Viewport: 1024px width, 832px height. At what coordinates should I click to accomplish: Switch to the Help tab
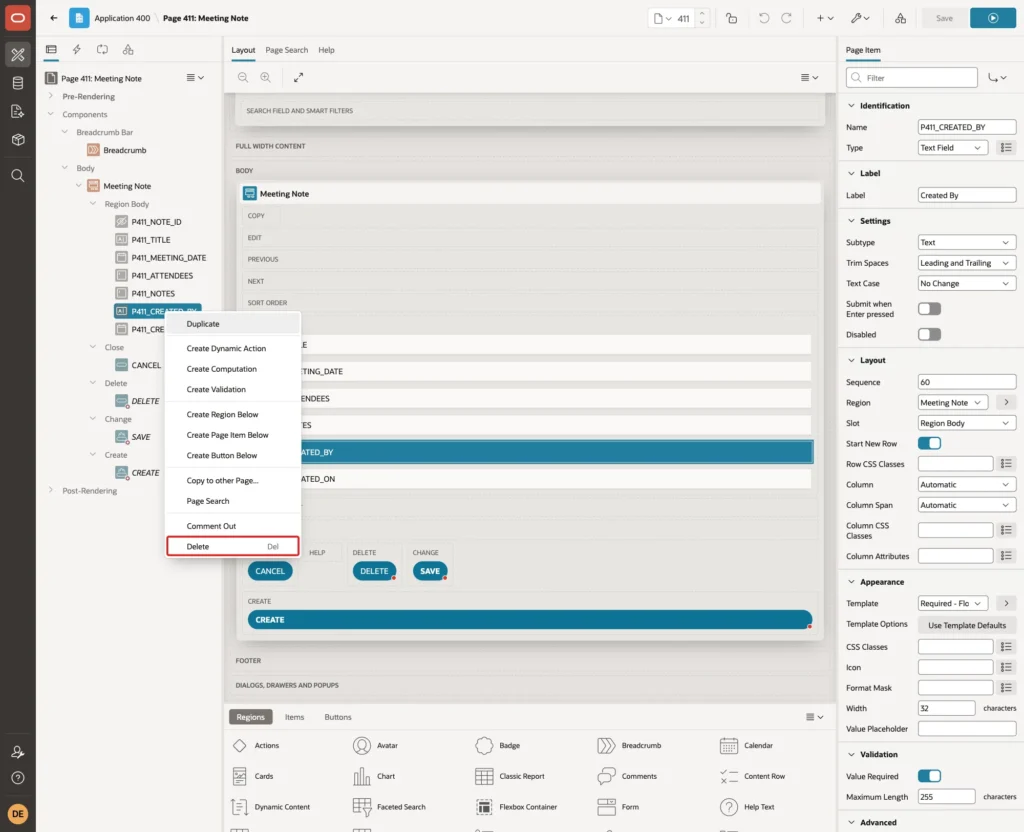pyautogui.click(x=327, y=50)
